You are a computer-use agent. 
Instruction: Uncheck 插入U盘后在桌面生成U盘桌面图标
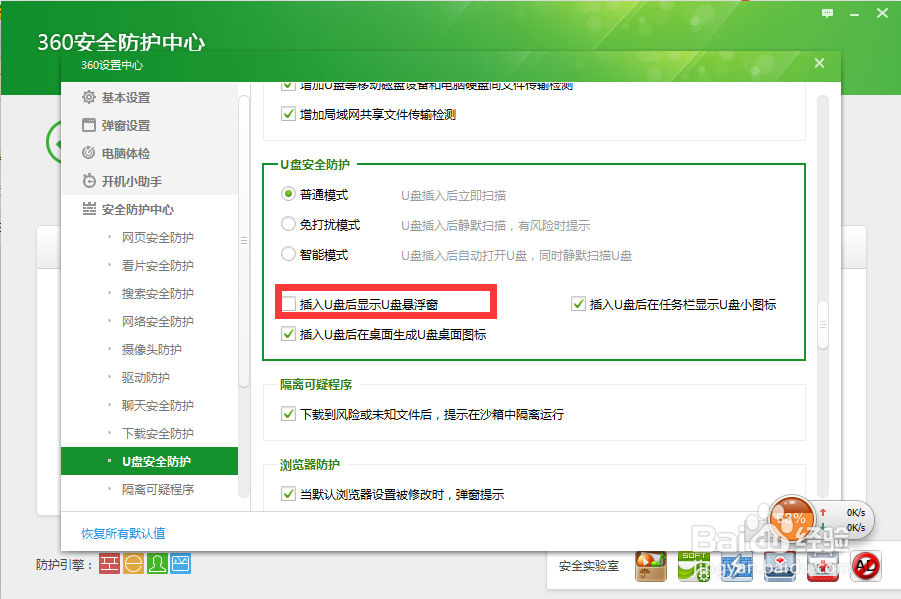[289, 334]
